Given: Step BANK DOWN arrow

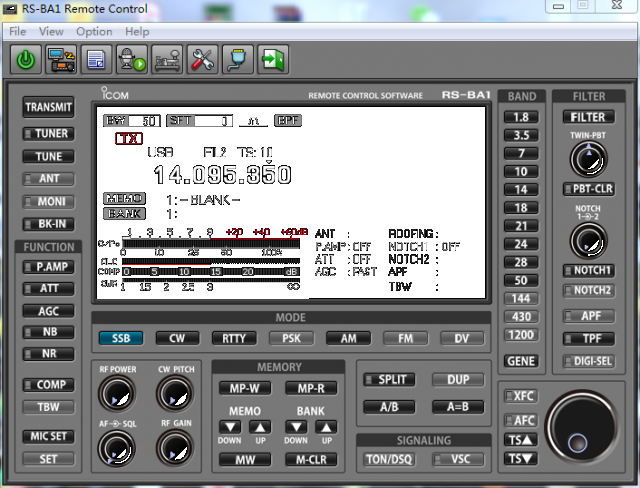Looking at the screenshot, I should click(x=296, y=427).
